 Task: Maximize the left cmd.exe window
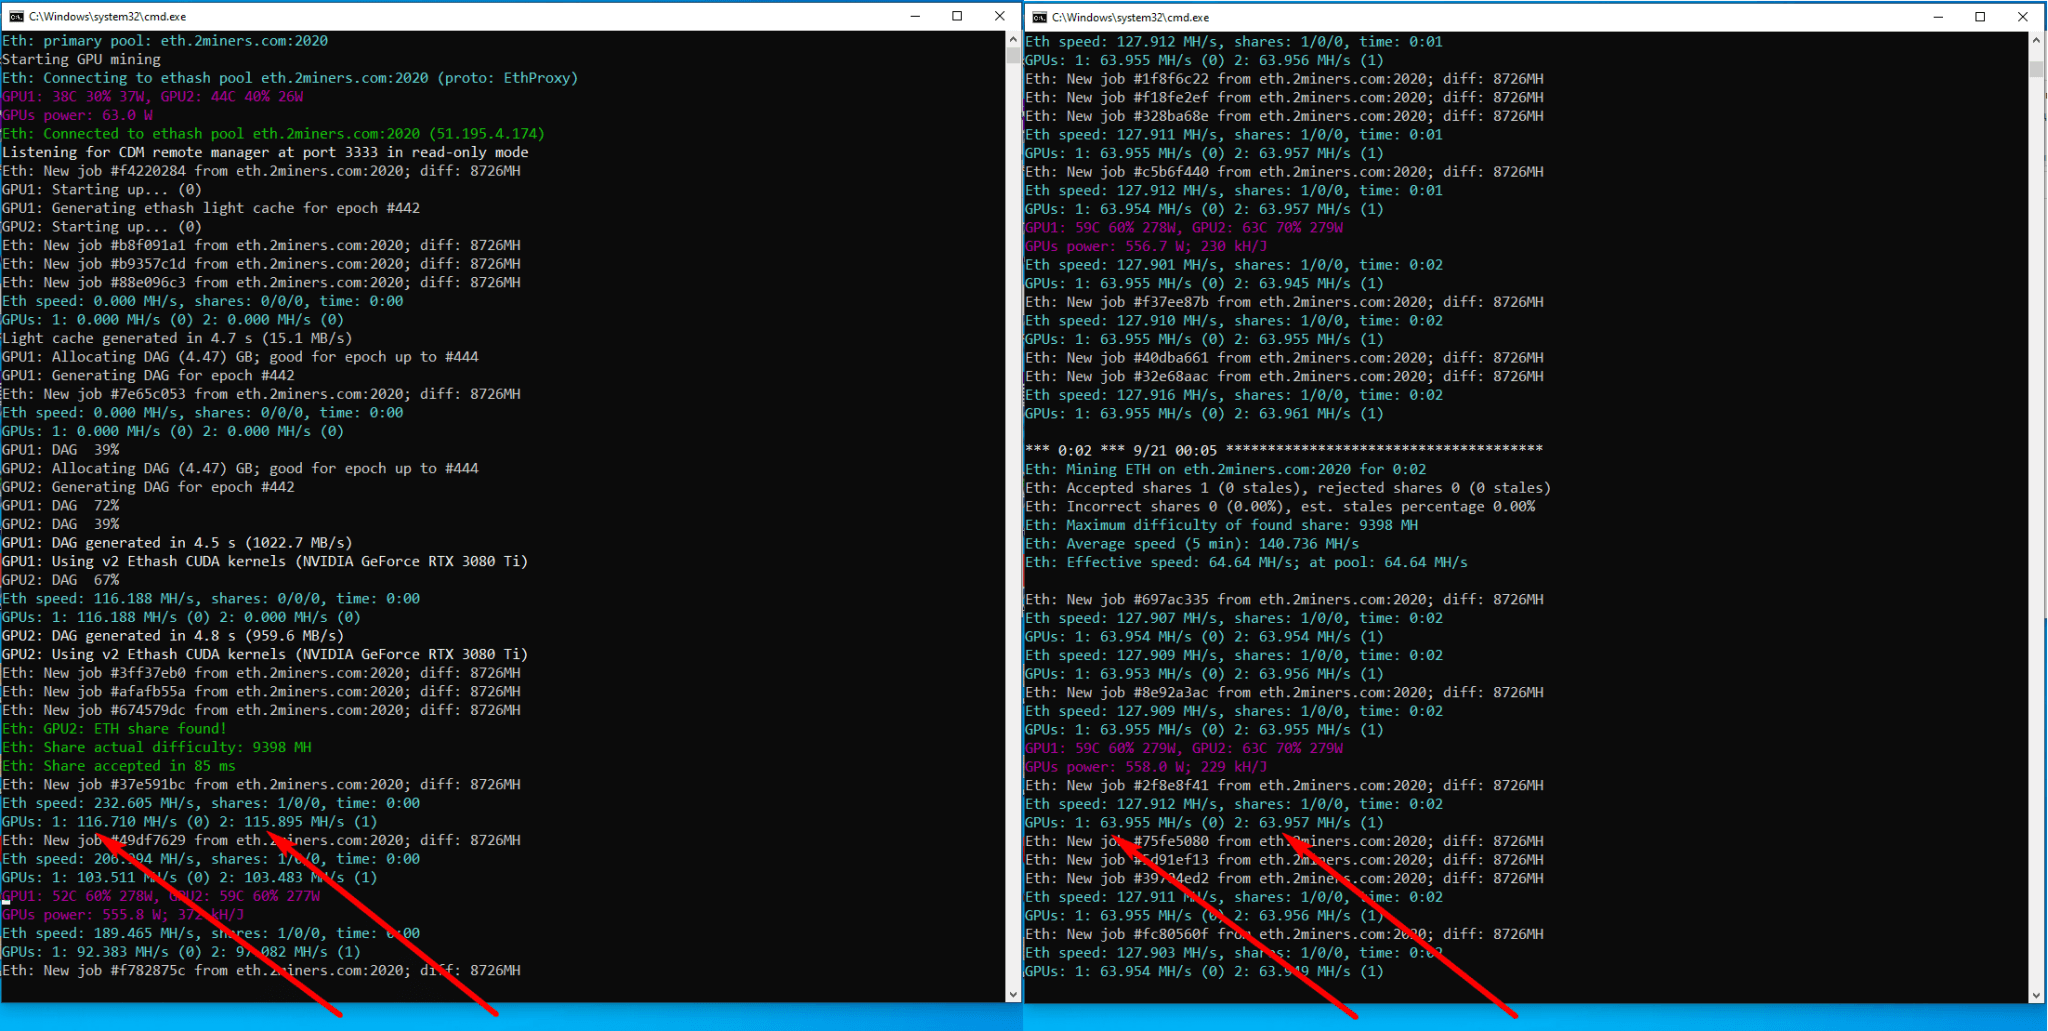957,16
